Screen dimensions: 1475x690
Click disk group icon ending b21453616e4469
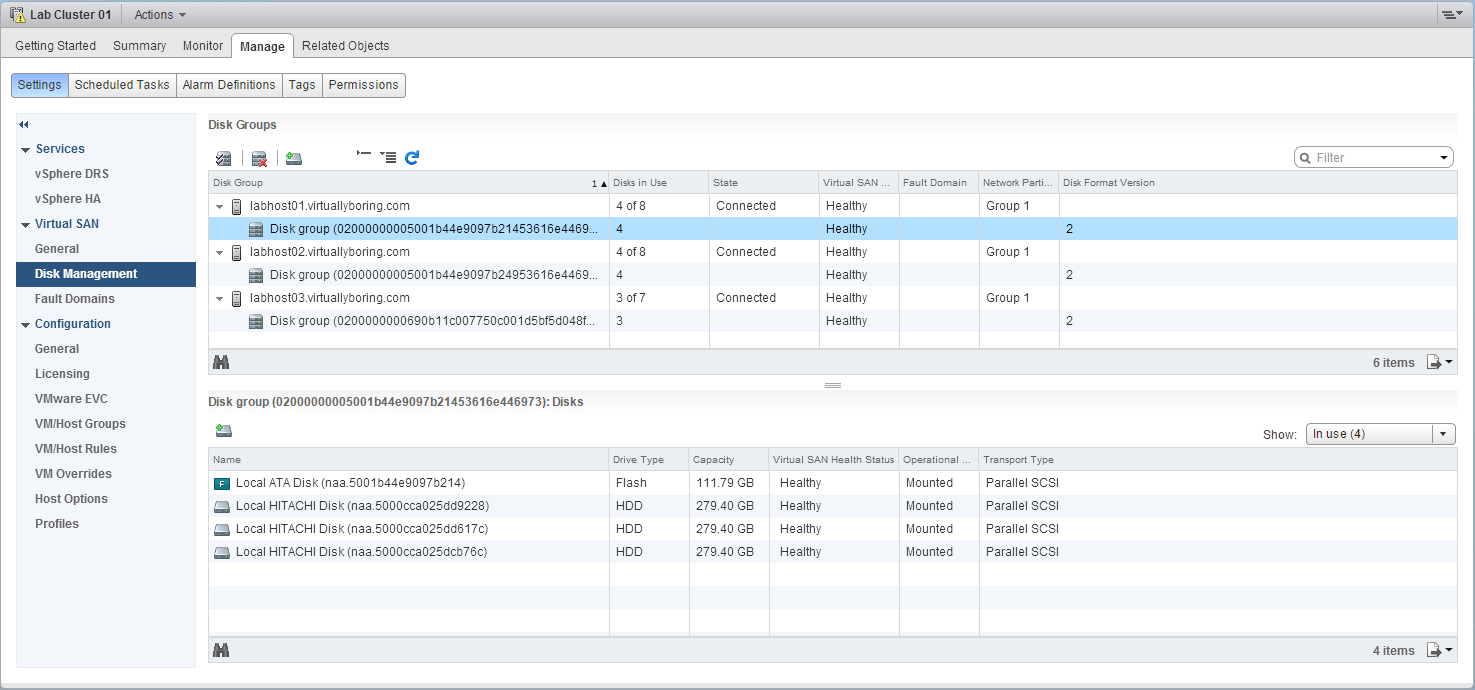click(256, 229)
